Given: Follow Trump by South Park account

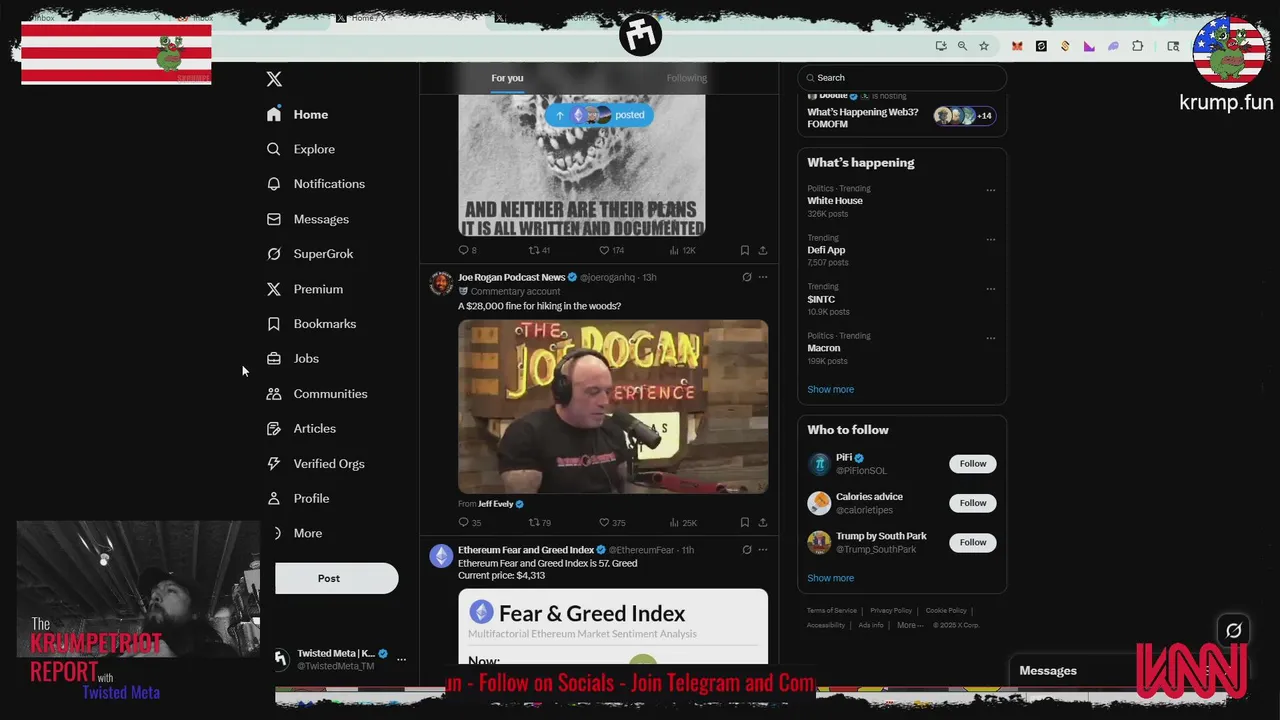Looking at the screenshot, I should coord(973,542).
